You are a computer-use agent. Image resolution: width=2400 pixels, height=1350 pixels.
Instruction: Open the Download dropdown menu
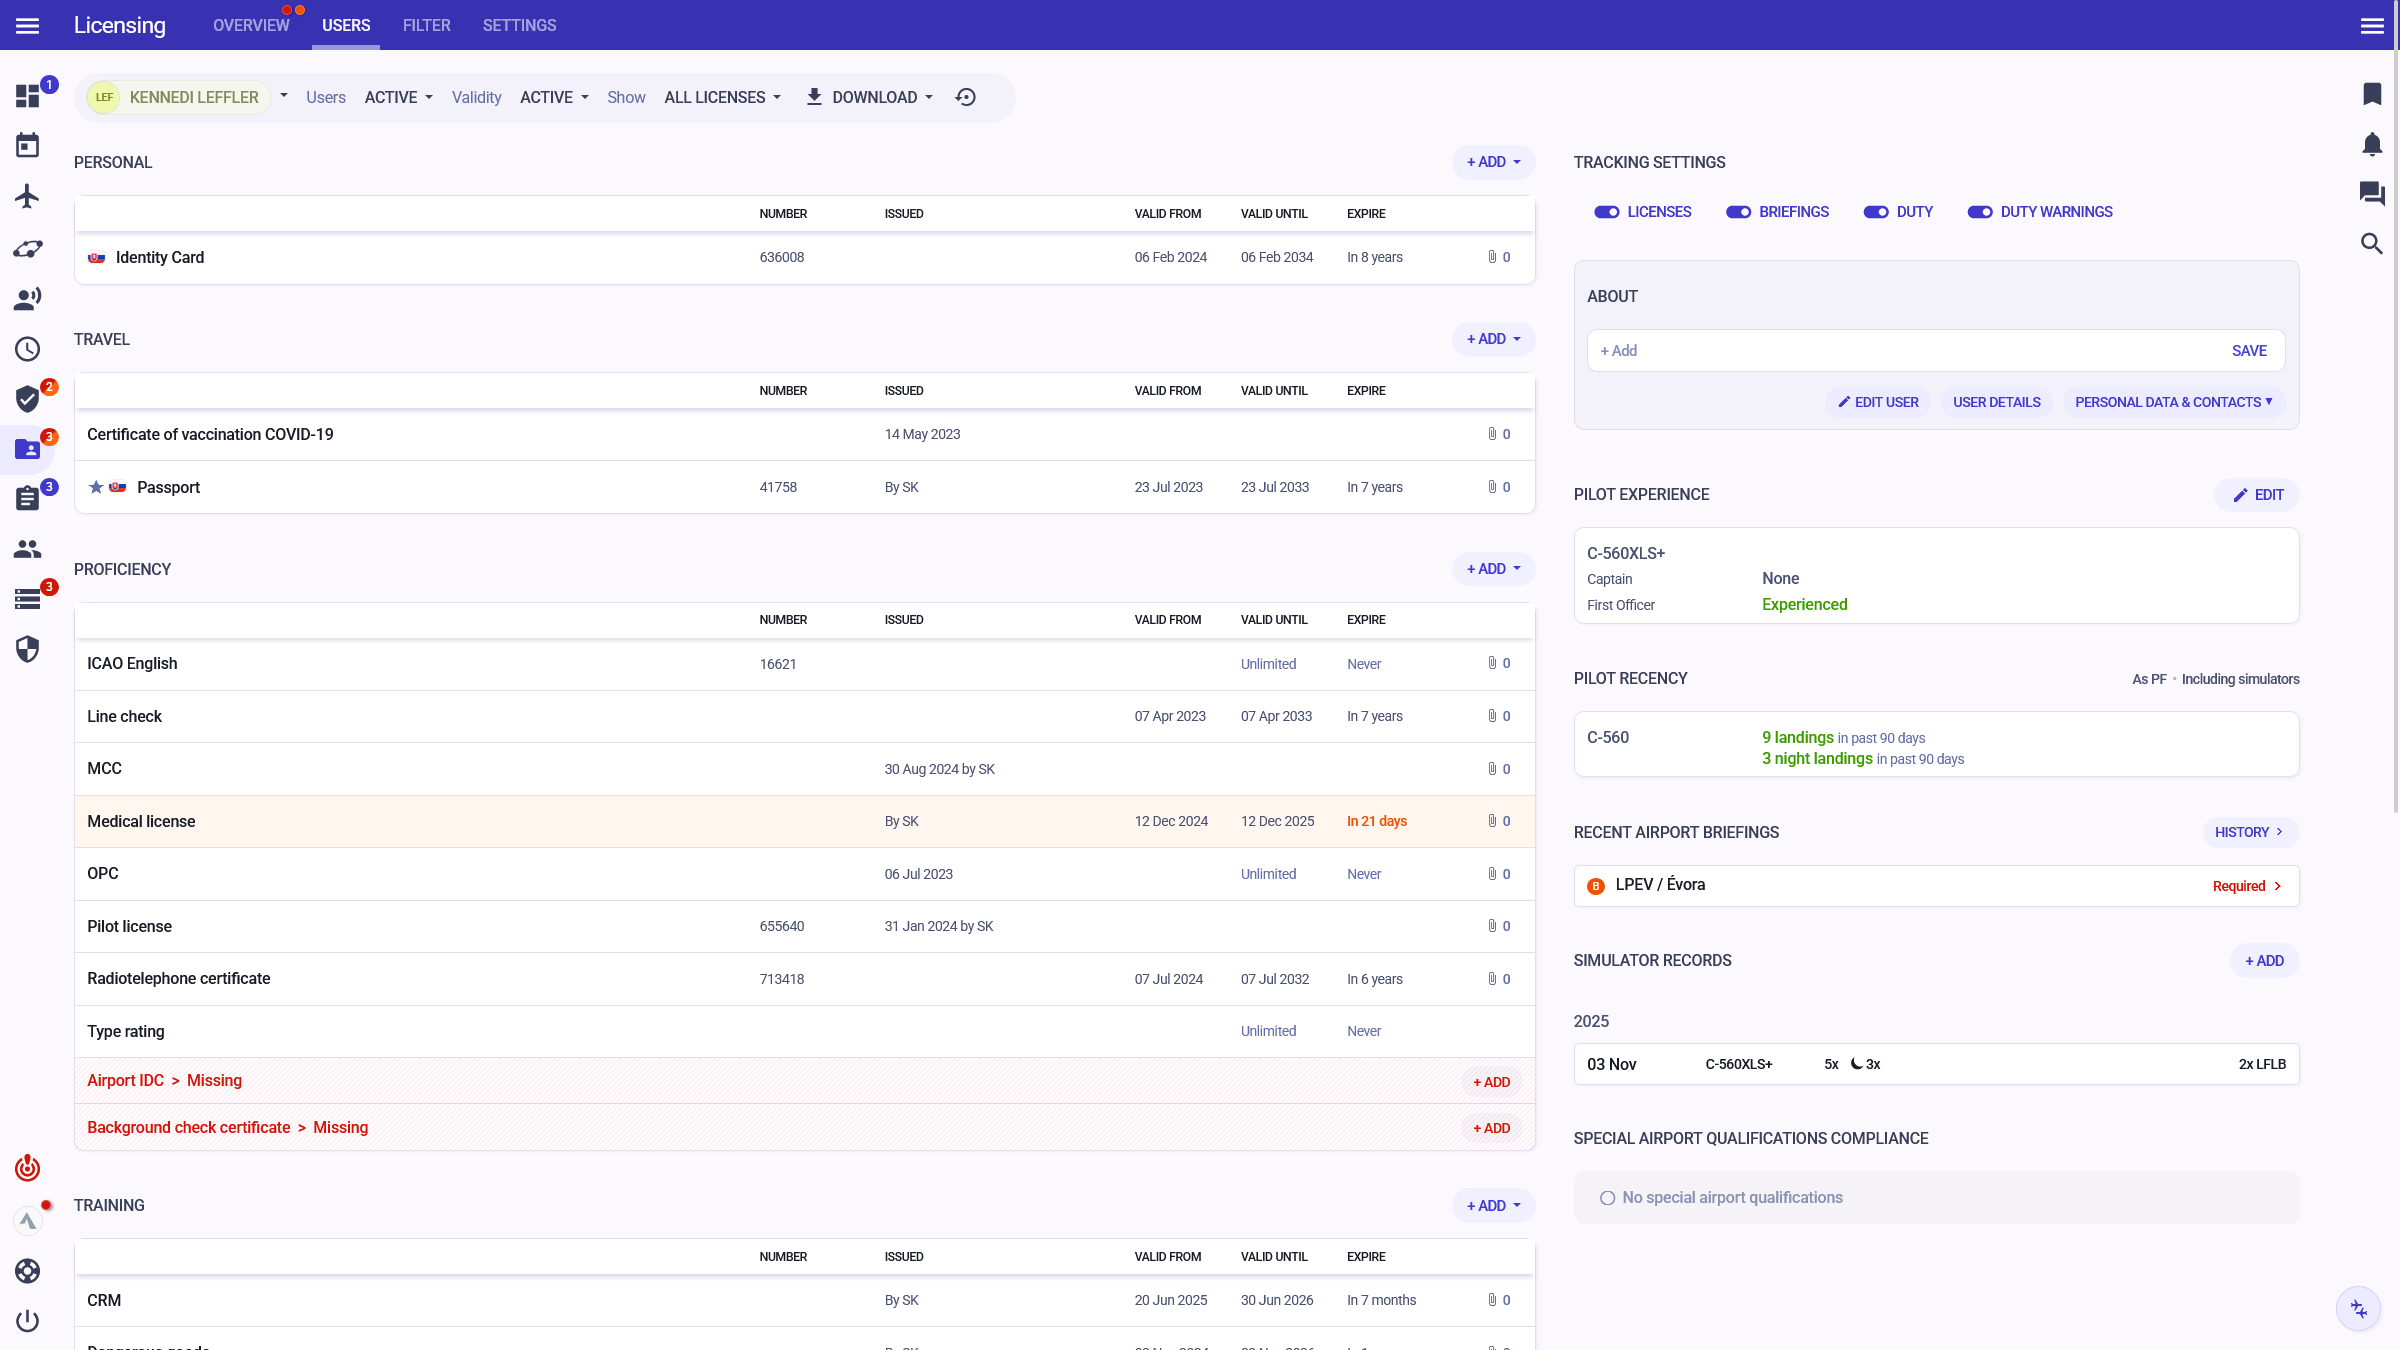870,97
